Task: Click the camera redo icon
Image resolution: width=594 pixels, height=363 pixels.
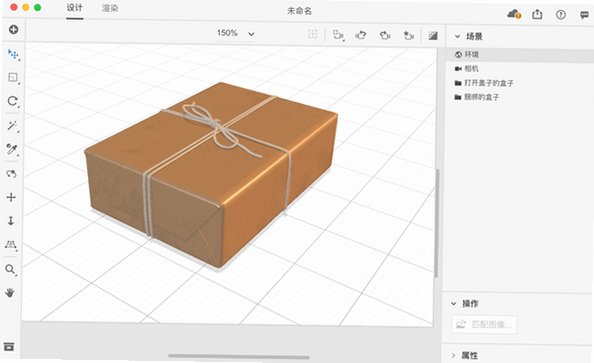Action: coord(385,35)
